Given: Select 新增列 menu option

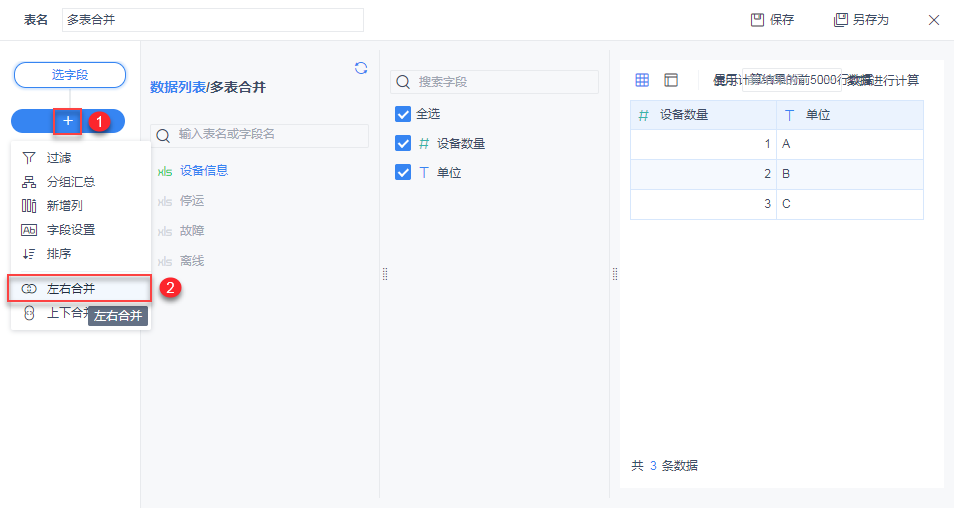Looking at the screenshot, I should 64,206.
